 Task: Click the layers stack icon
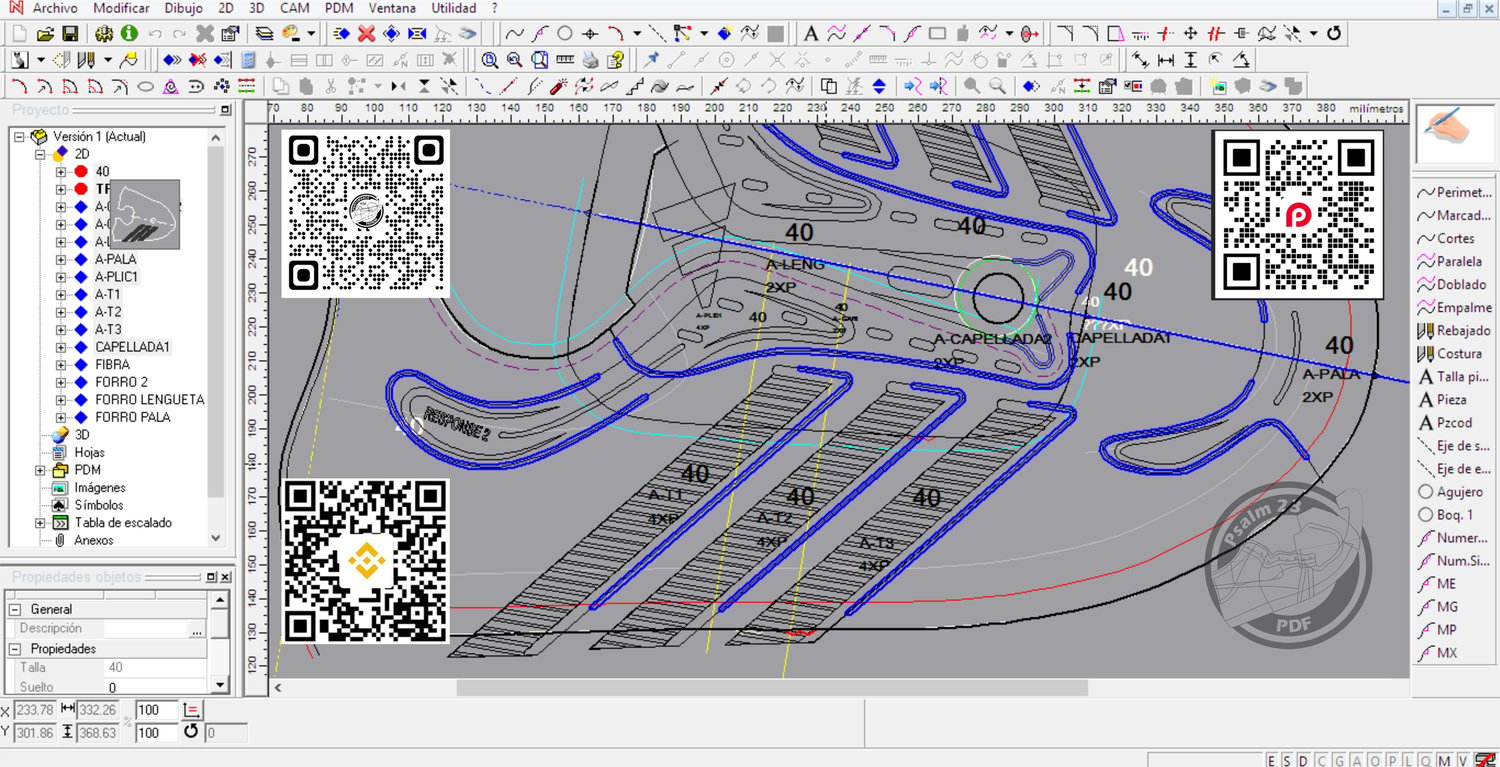264,34
